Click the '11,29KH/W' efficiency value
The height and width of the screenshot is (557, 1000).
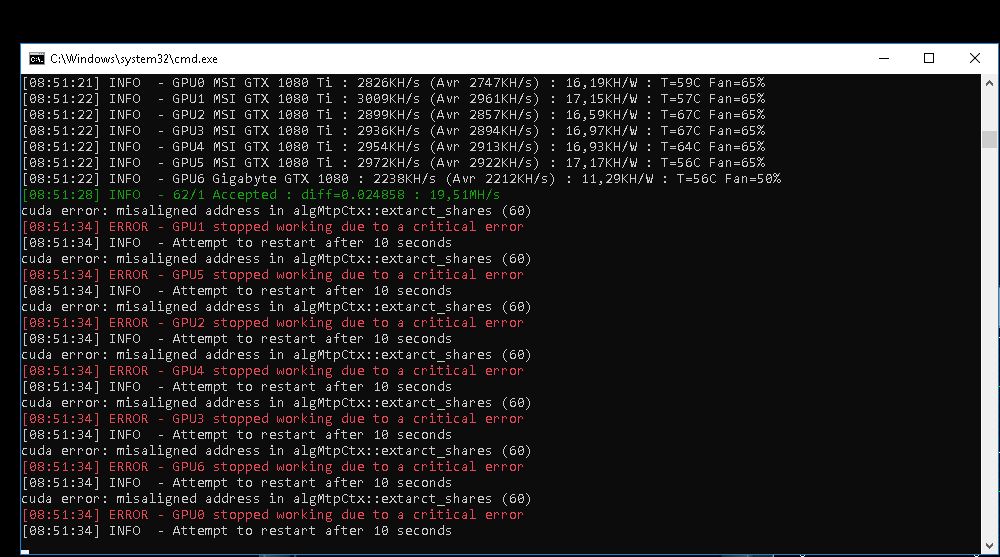click(x=617, y=179)
